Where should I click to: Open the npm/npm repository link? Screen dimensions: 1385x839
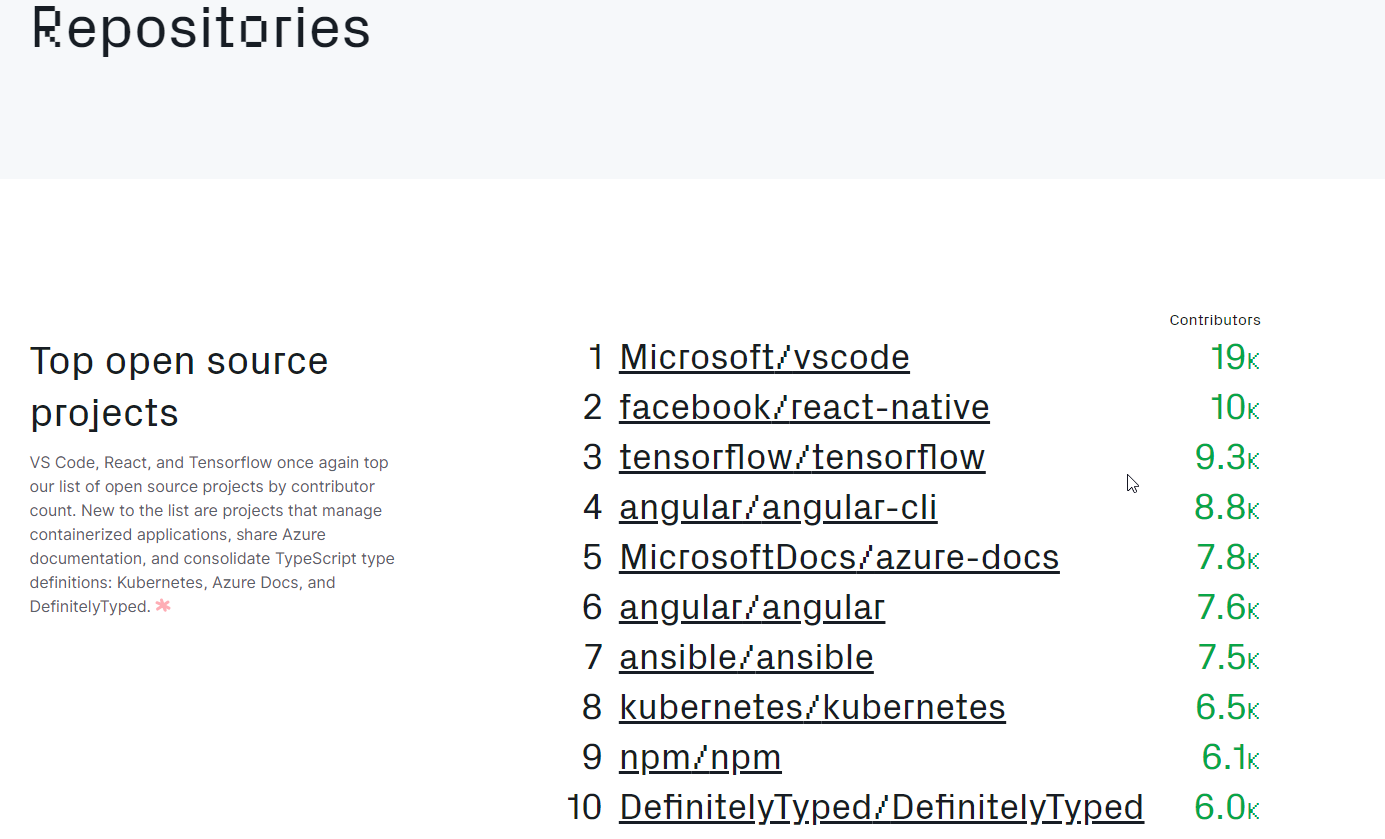[x=700, y=757]
